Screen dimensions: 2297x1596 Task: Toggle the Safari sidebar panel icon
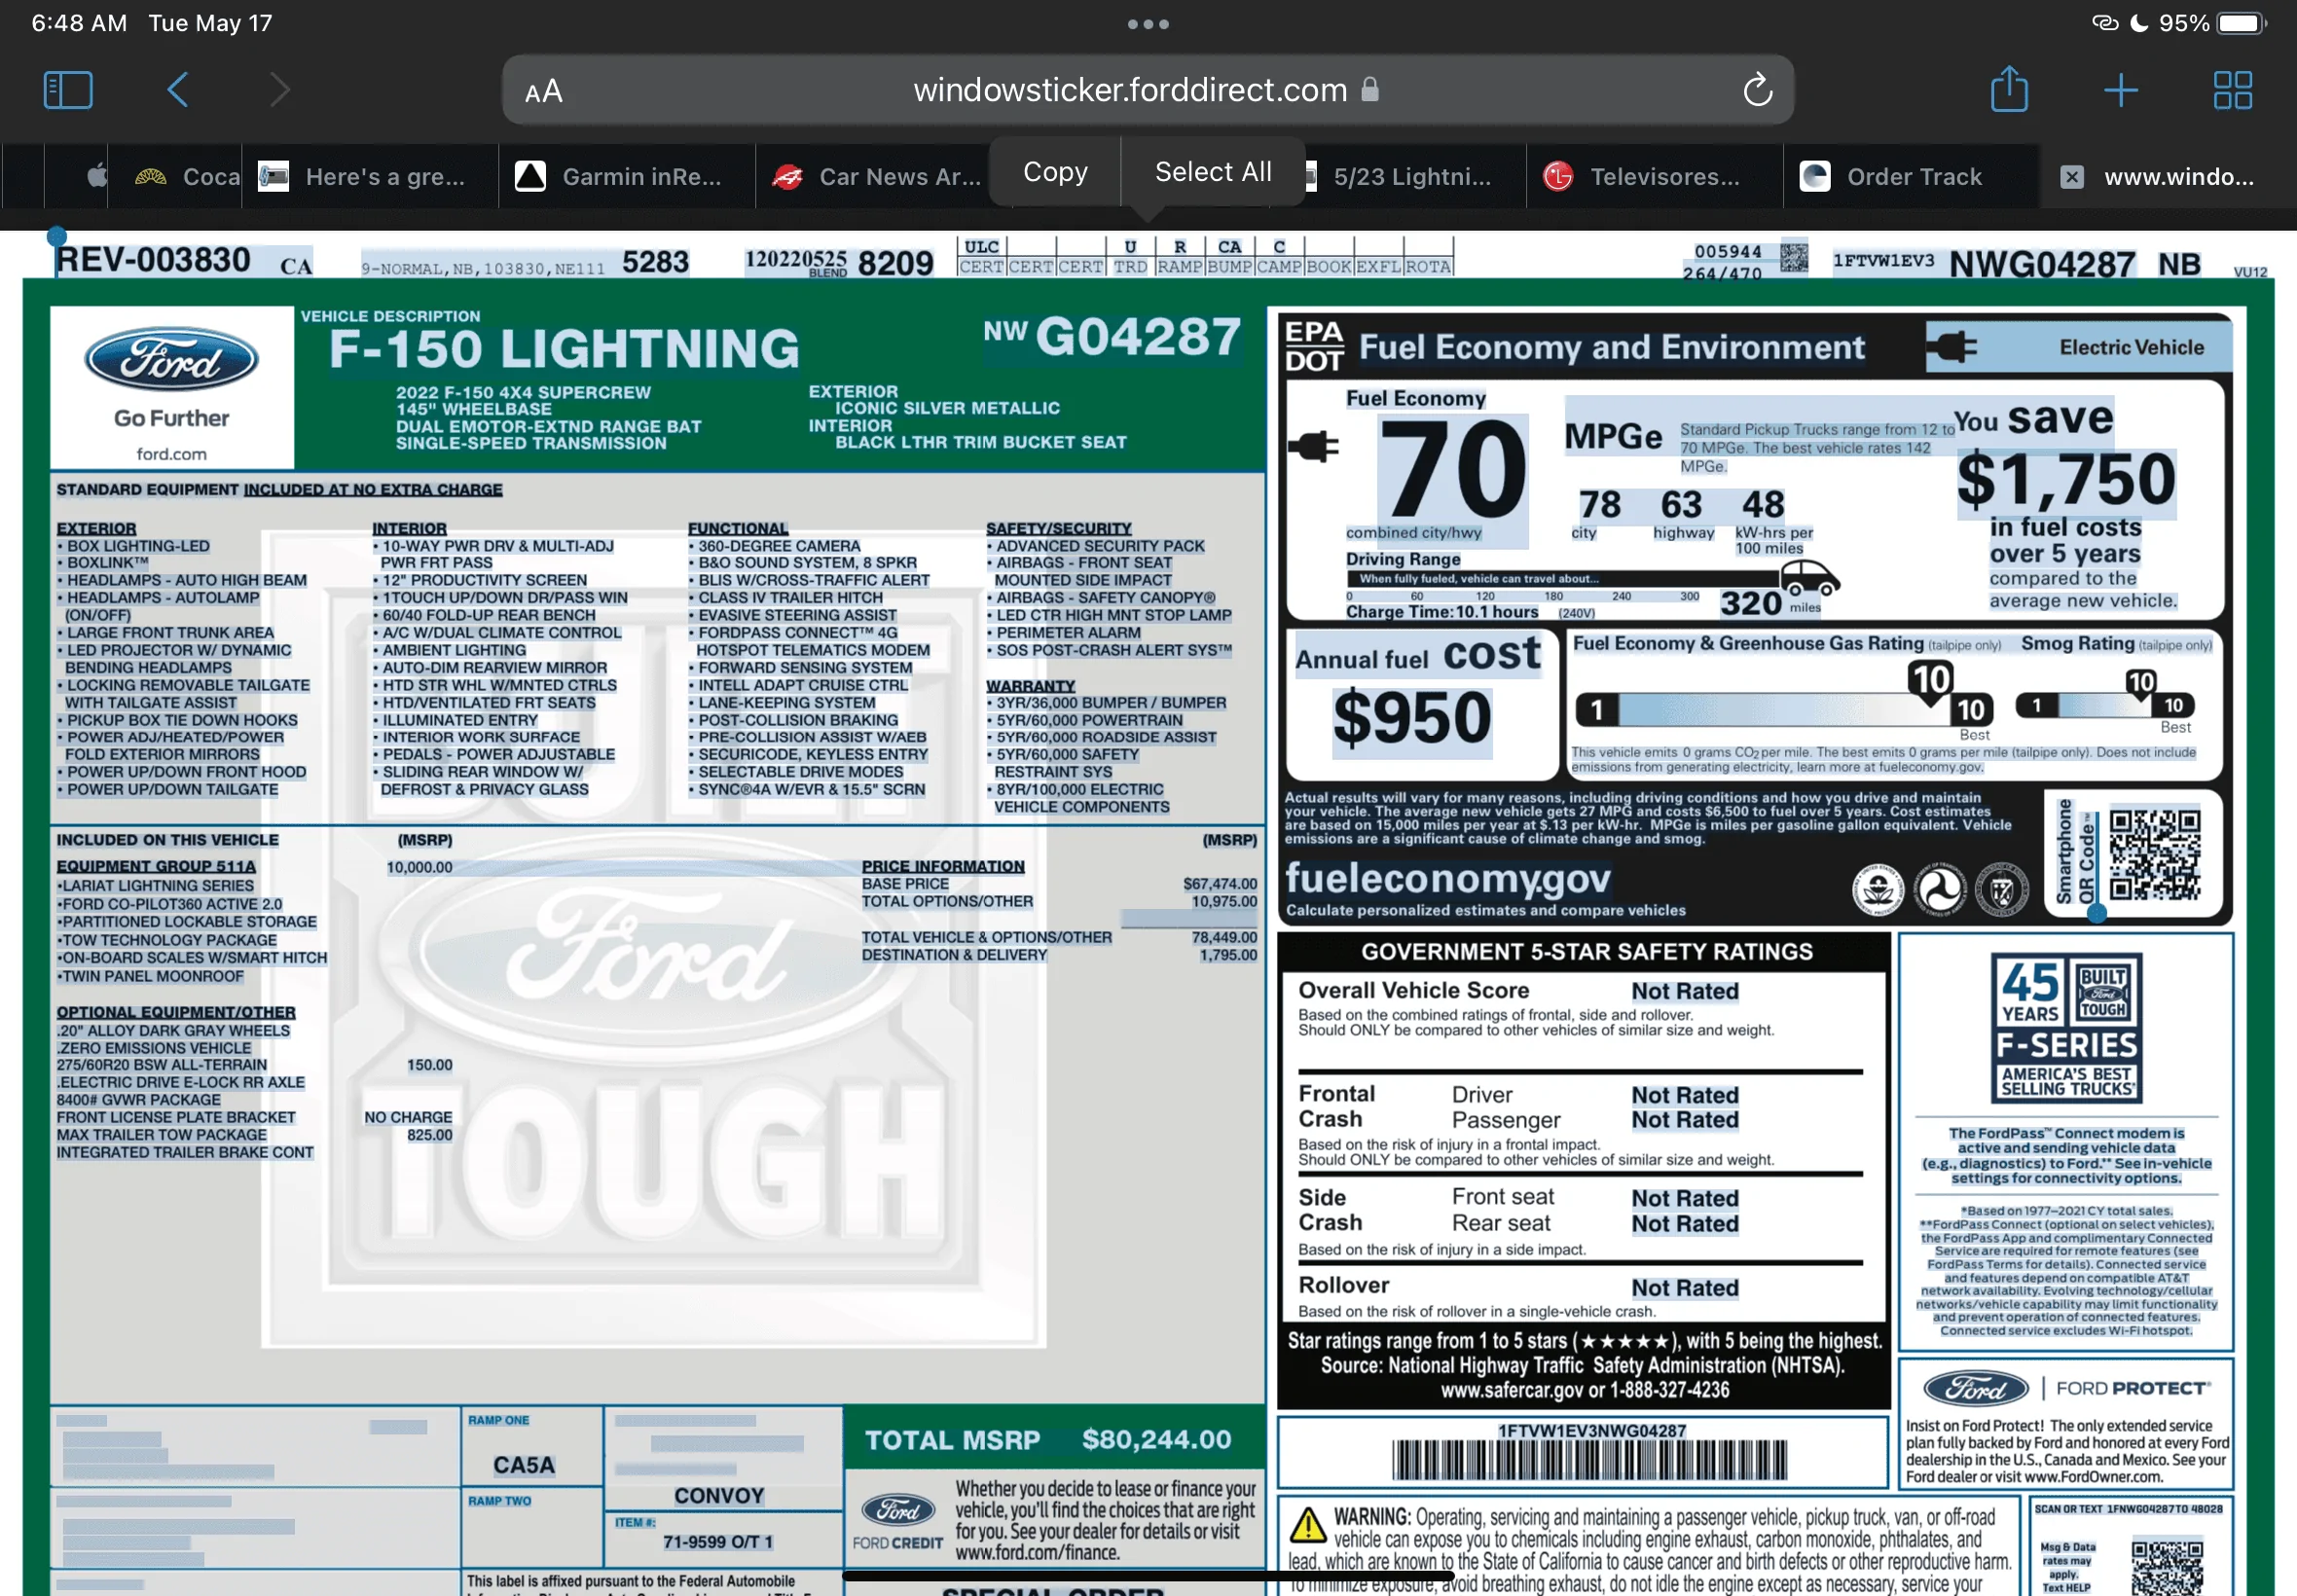point(68,90)
